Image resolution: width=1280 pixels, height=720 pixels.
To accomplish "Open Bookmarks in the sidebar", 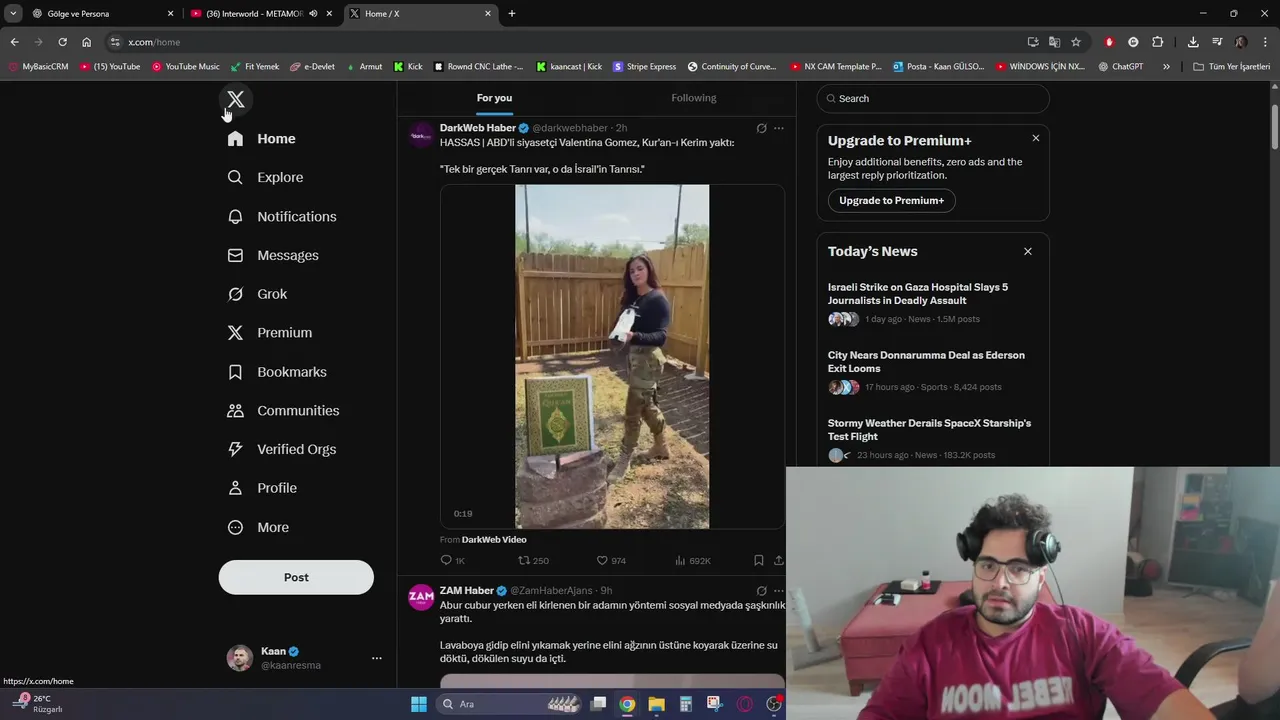I will pyautogui.click(x=278, y=372).
